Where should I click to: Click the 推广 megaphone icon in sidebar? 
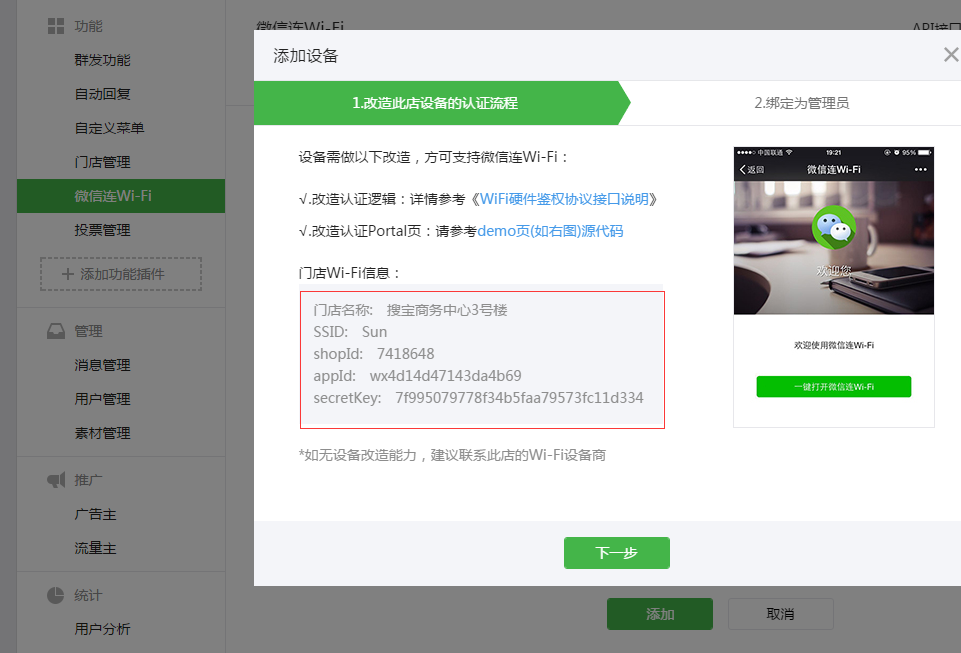(x=56, y=480)
